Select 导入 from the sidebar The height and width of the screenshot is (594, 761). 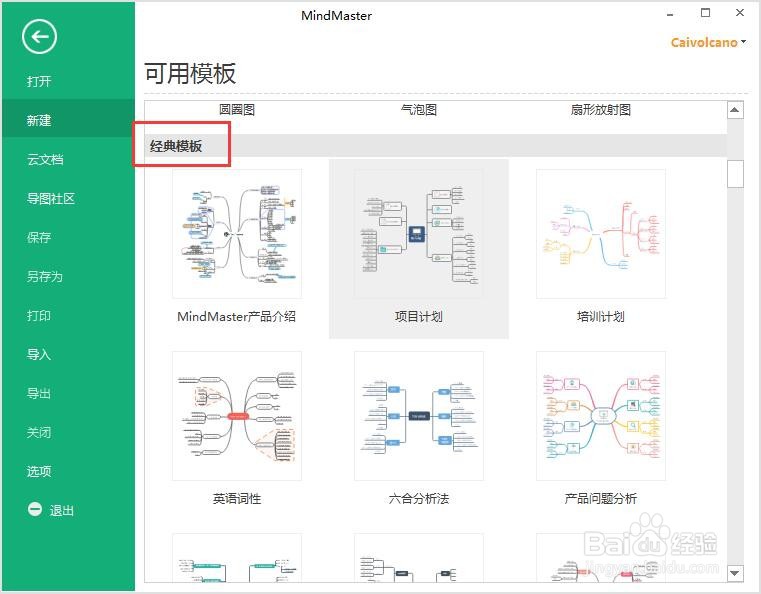click(x=39, y=354)
